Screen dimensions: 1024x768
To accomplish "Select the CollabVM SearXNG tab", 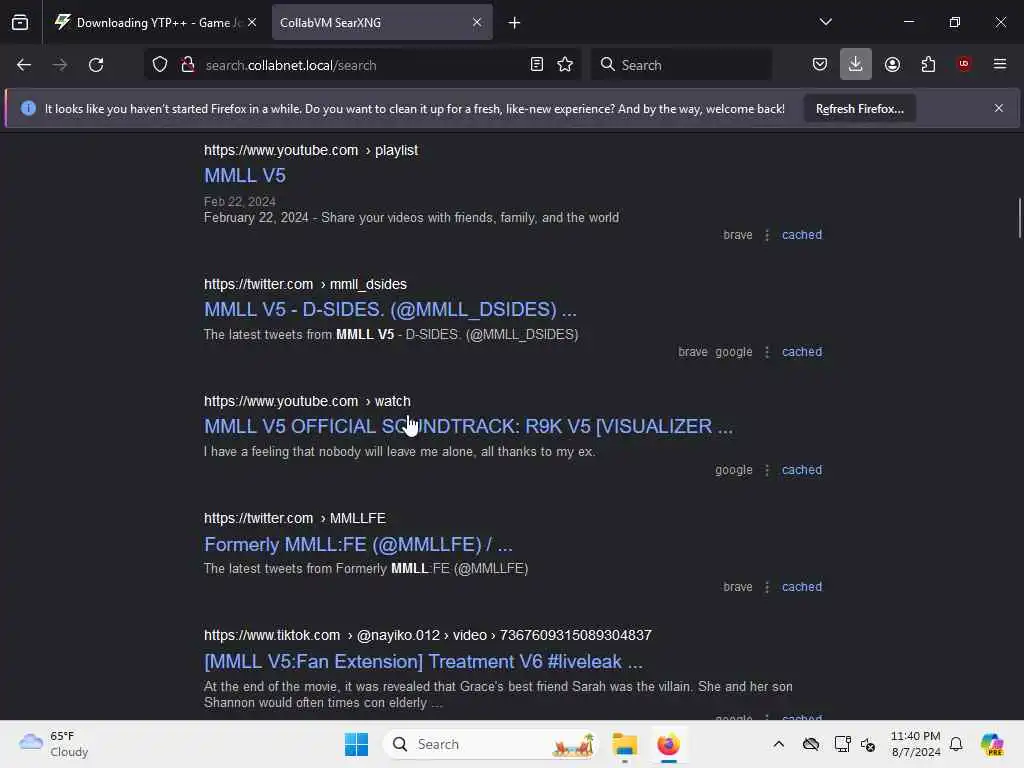I will coord(382,23).
